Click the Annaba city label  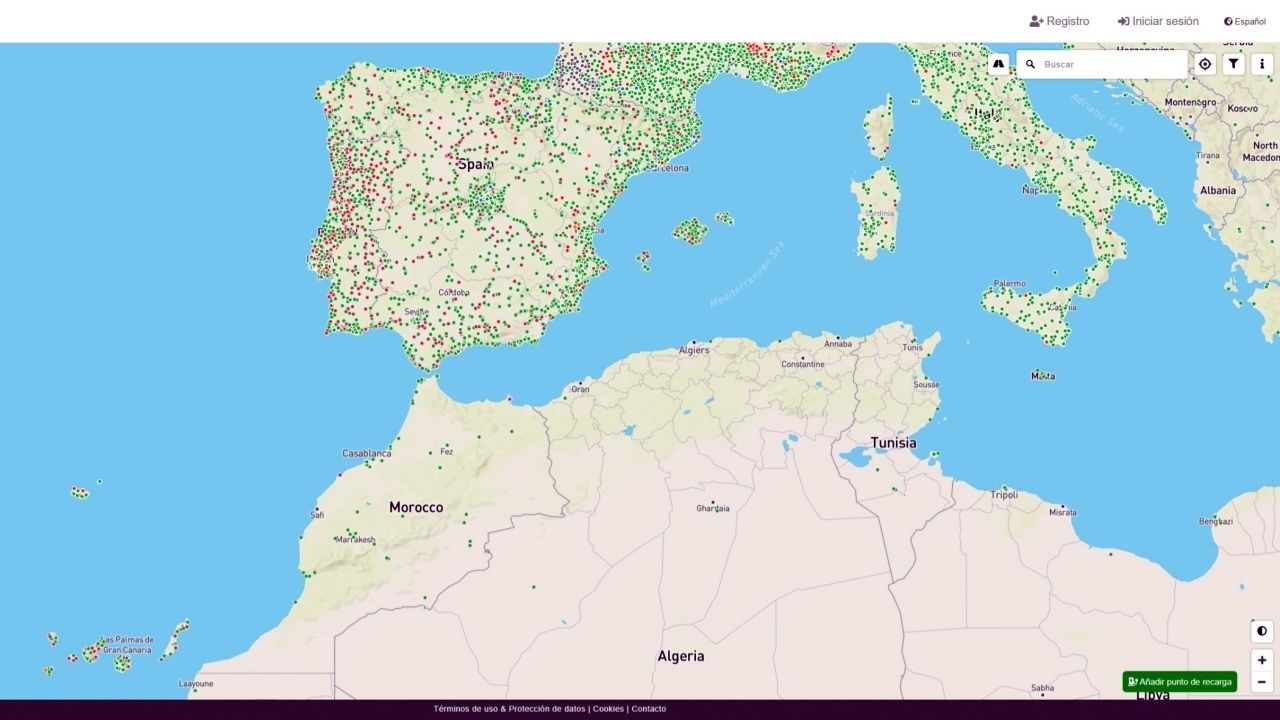838,344
